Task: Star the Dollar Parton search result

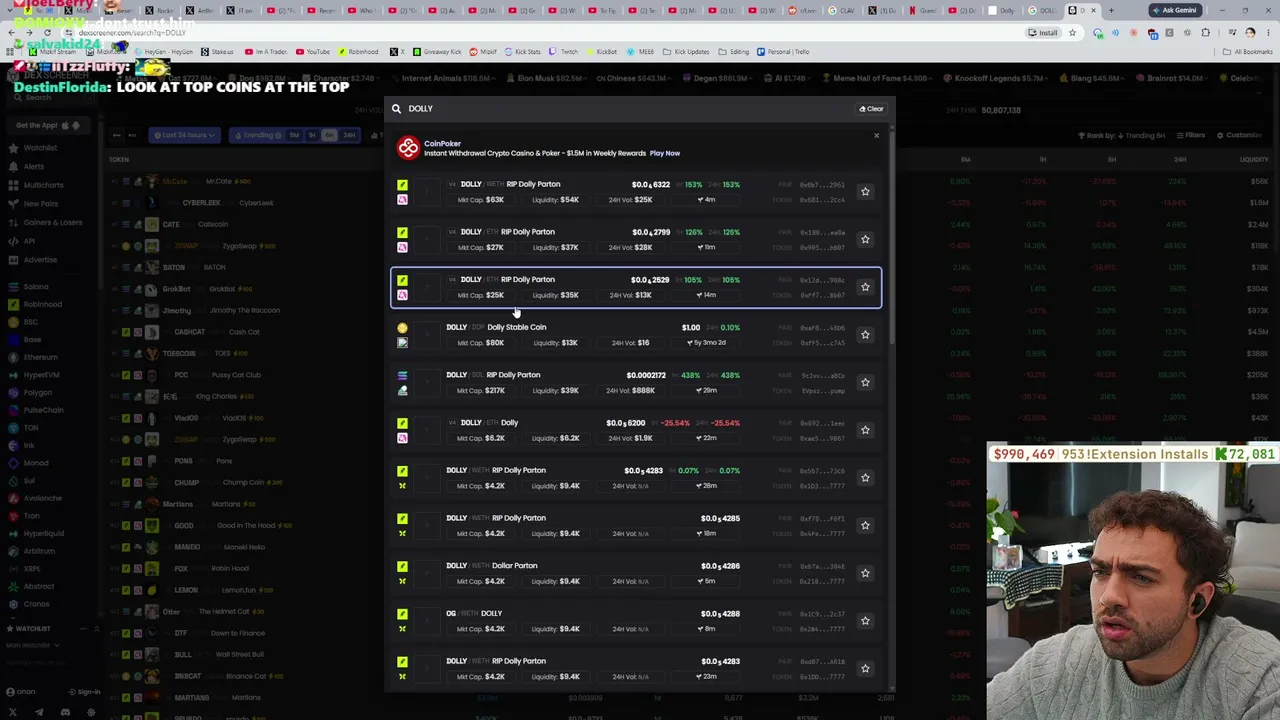Action: click(x=865, y=573)
